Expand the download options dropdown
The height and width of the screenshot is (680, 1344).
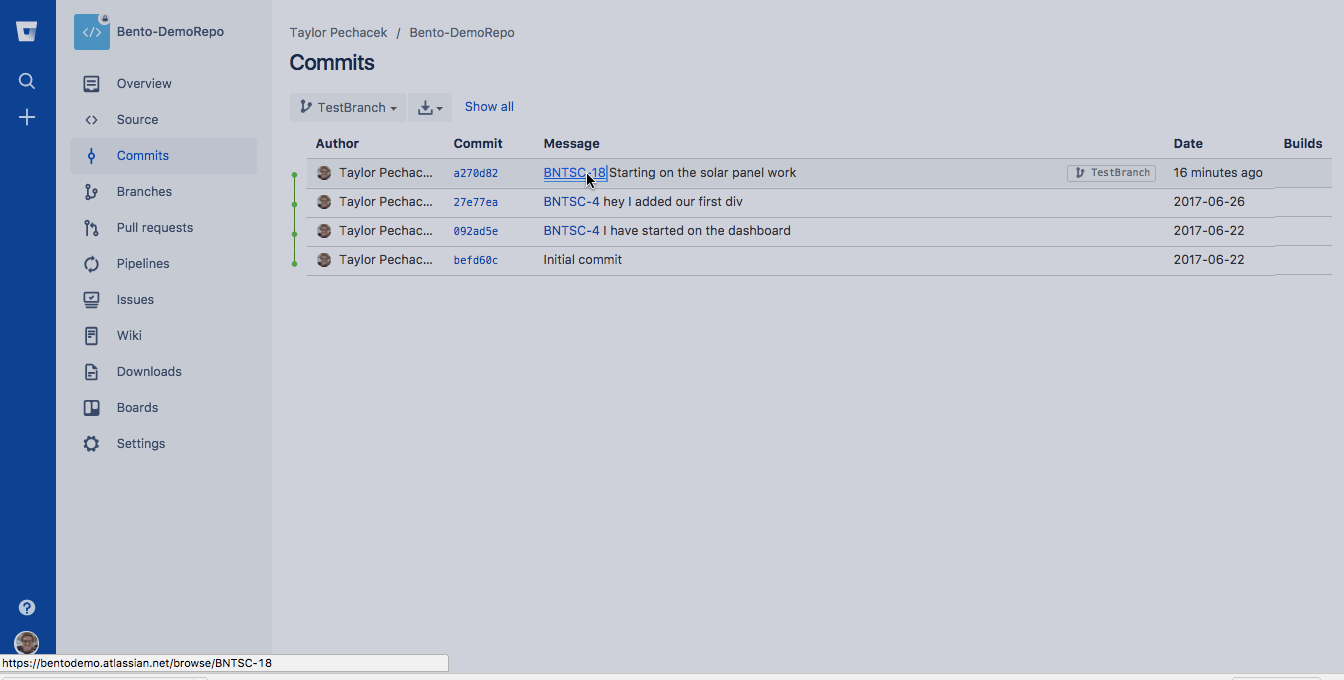coord(430,107)
